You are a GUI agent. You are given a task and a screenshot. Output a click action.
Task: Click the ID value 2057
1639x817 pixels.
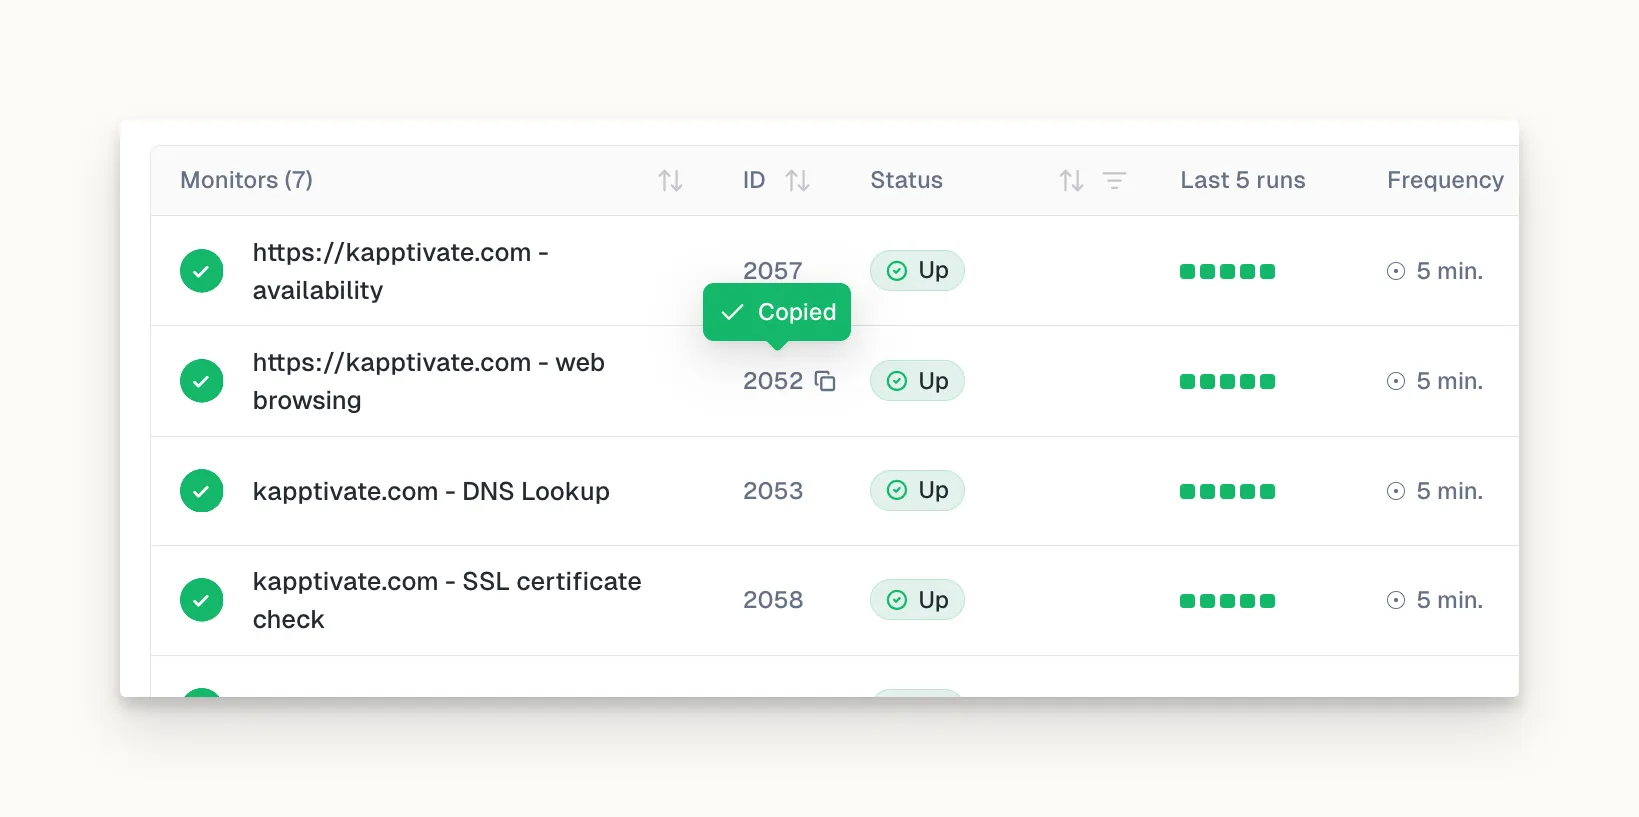click(773, 271)
